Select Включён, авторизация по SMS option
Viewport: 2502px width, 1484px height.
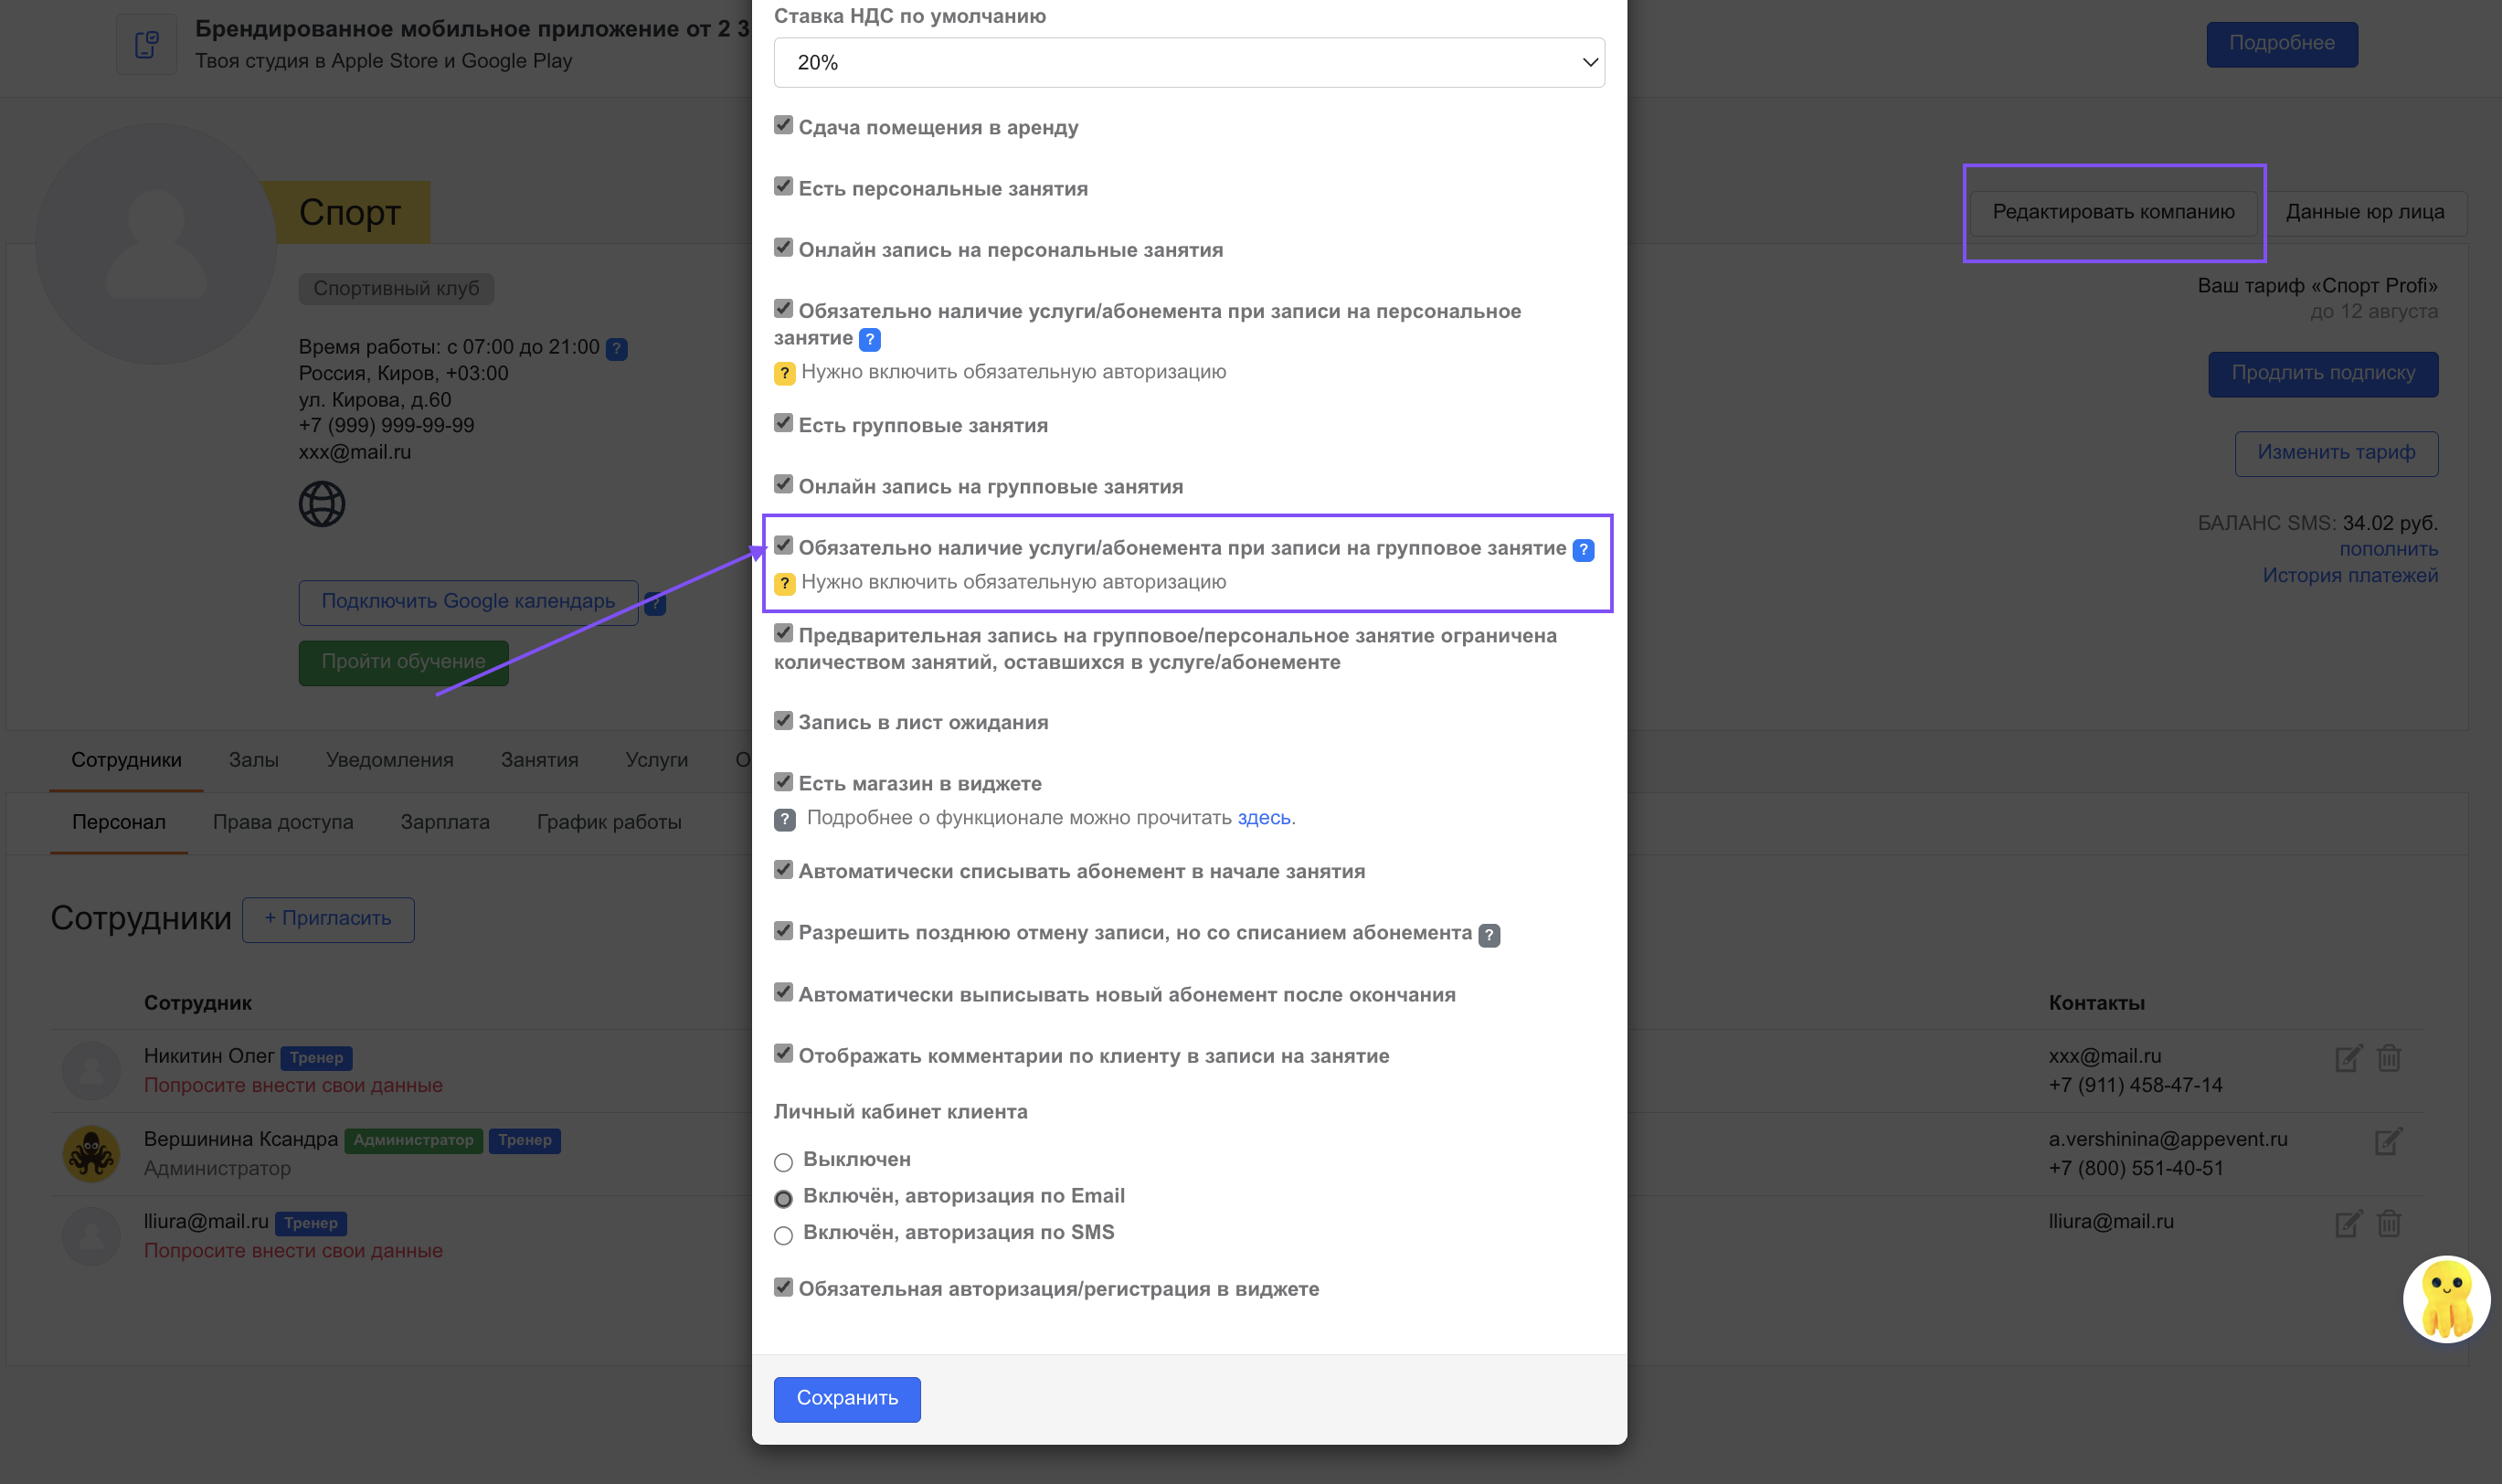tap(783, 1235)
